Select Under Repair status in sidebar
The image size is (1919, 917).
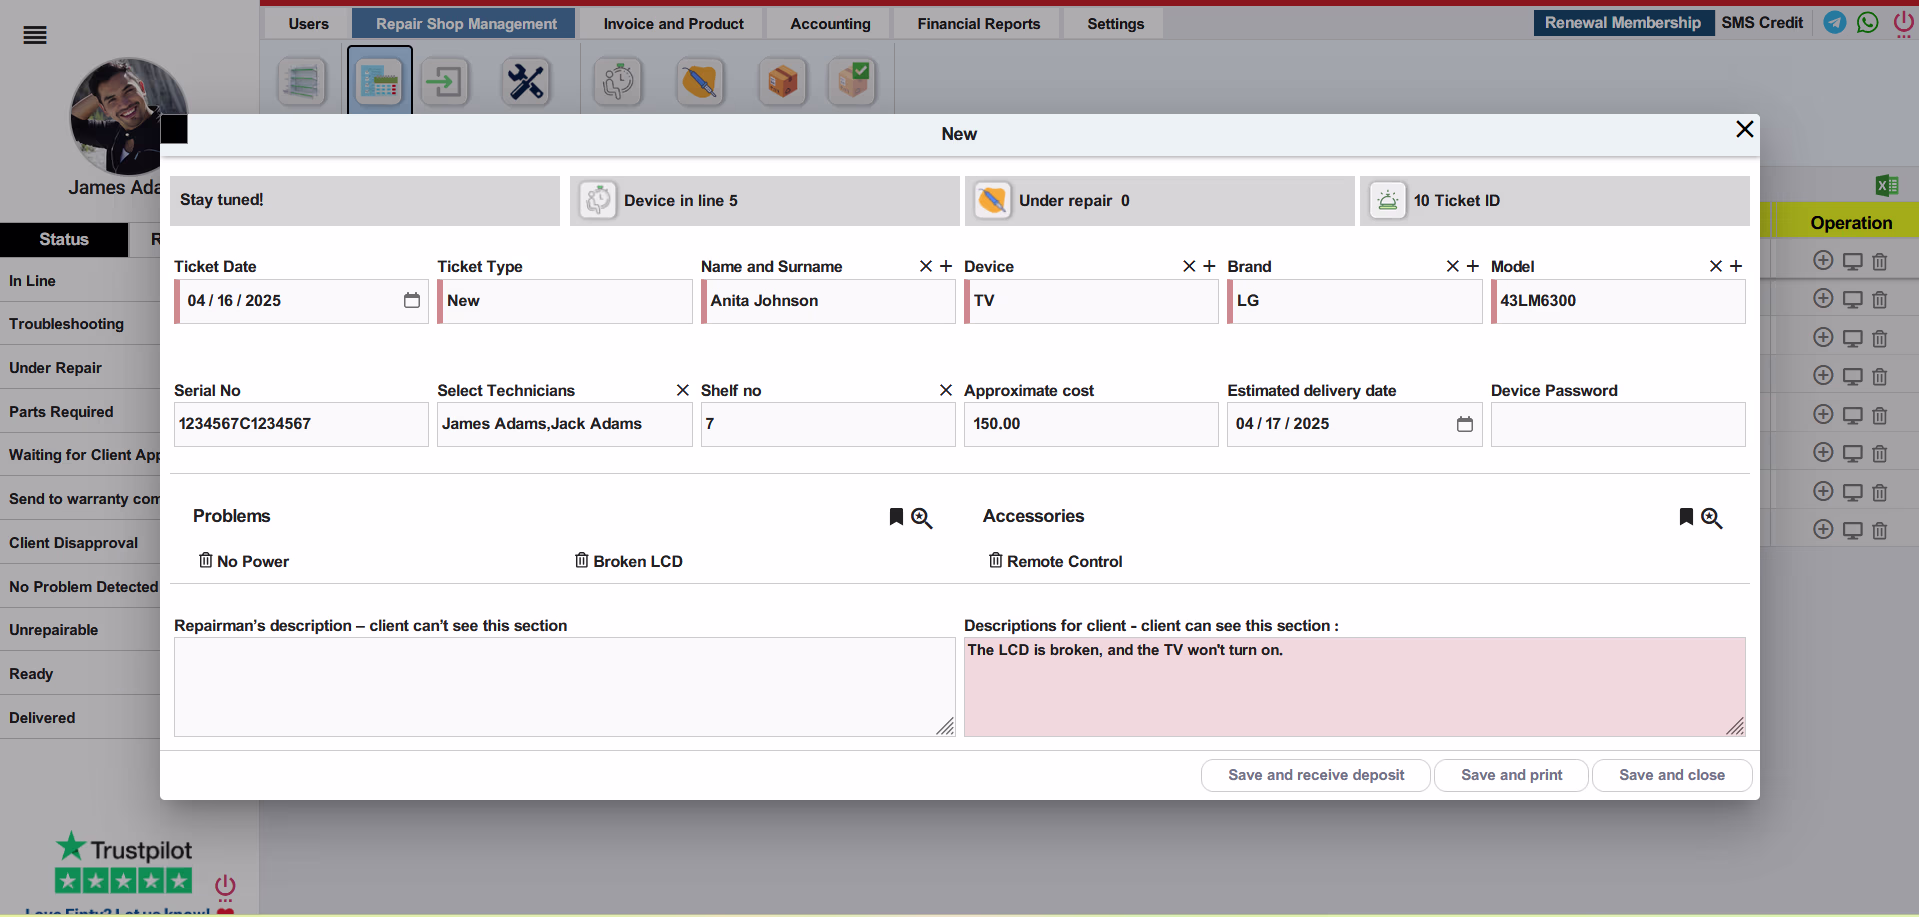[80, 368]
